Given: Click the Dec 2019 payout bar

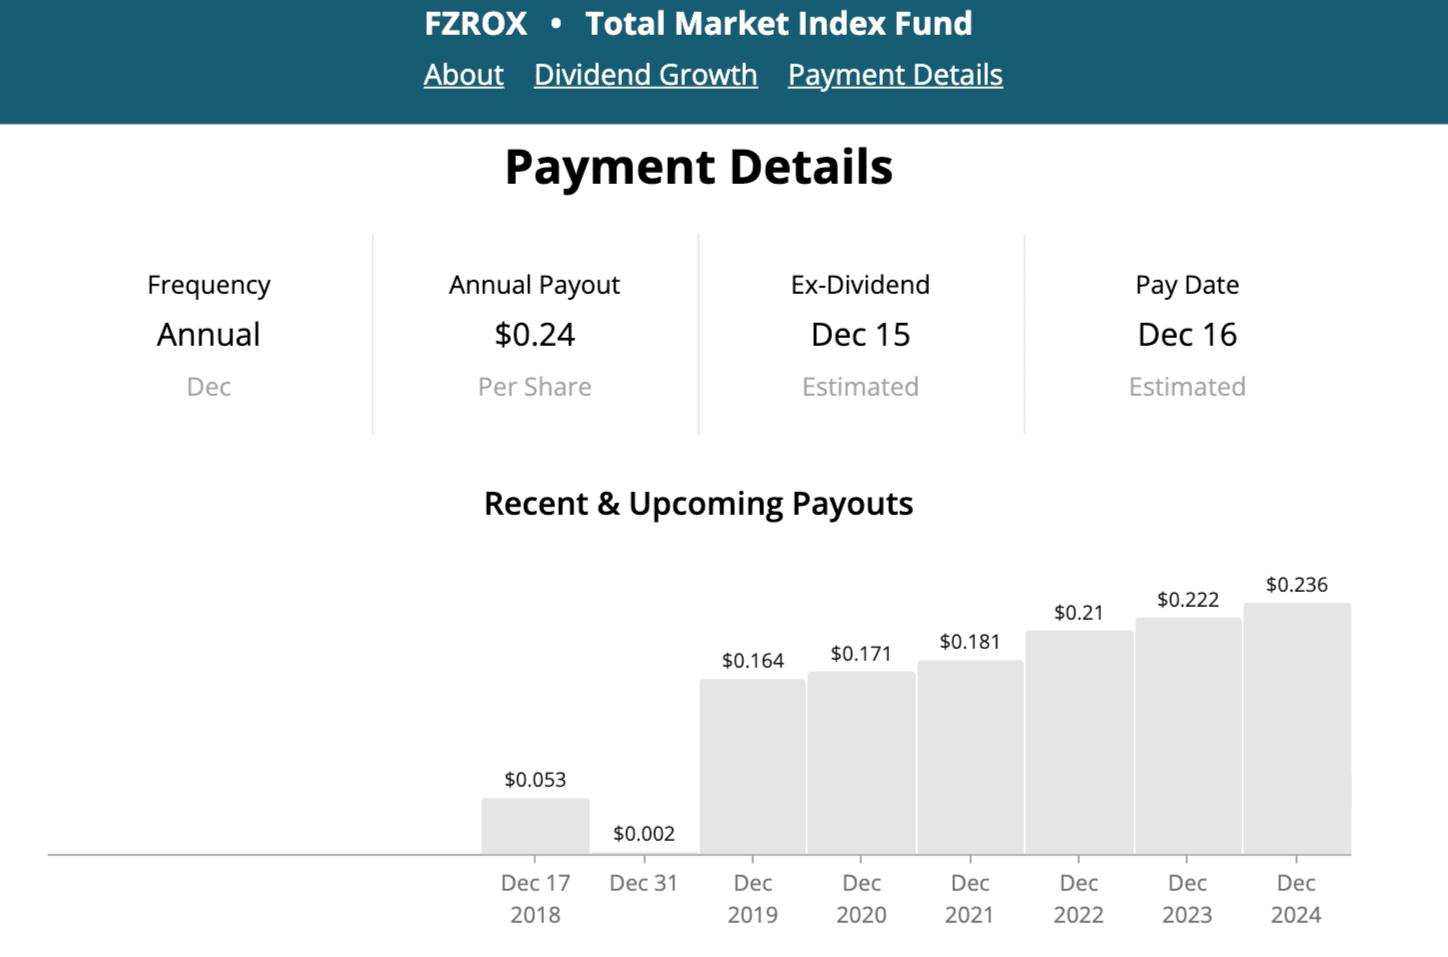Looking at the screenshot, I should click(x=753, y=767).
